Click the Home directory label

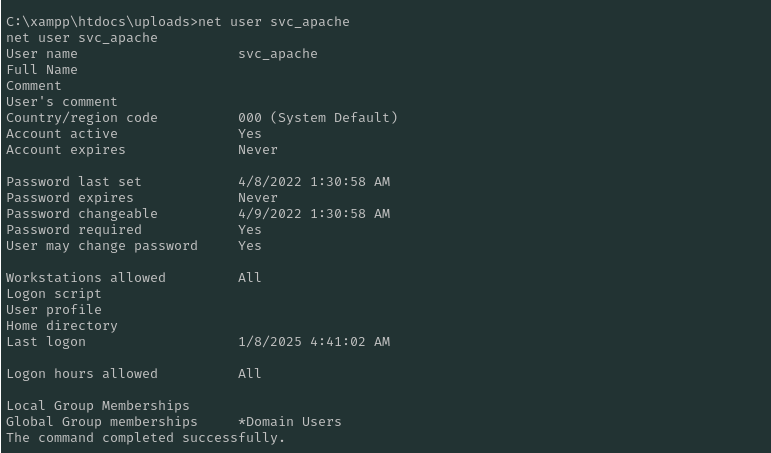[62, 325]
